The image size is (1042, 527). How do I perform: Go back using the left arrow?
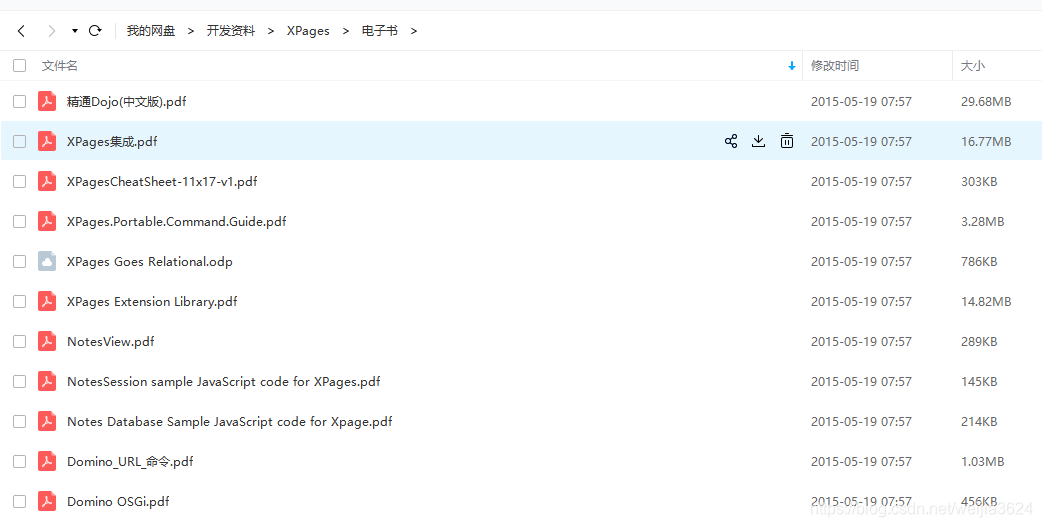(x=21, y=31)
